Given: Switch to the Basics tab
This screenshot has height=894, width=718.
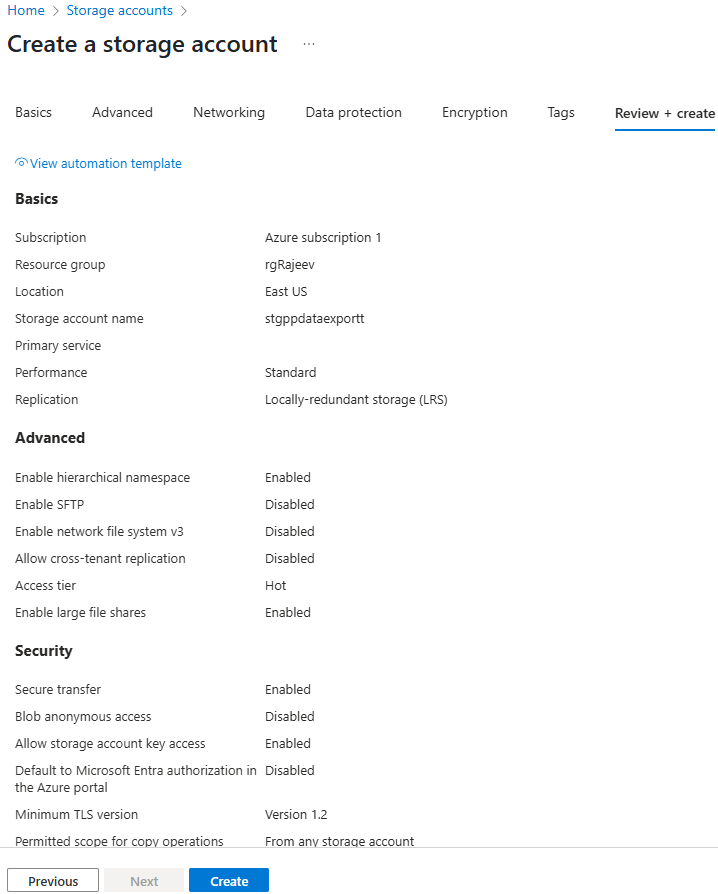Looking at the screenshot, I should [x=33, y=113].
